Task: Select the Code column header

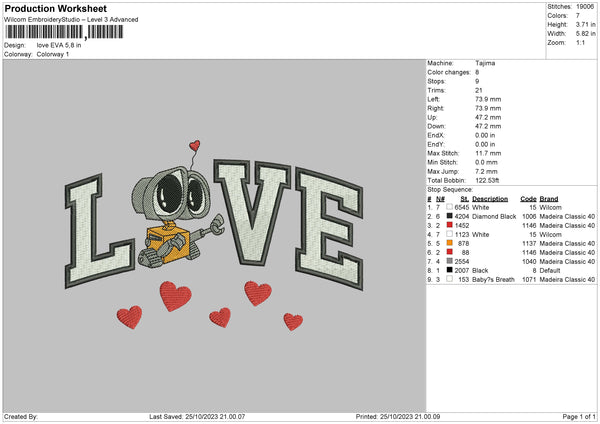Action: (529, 198)
